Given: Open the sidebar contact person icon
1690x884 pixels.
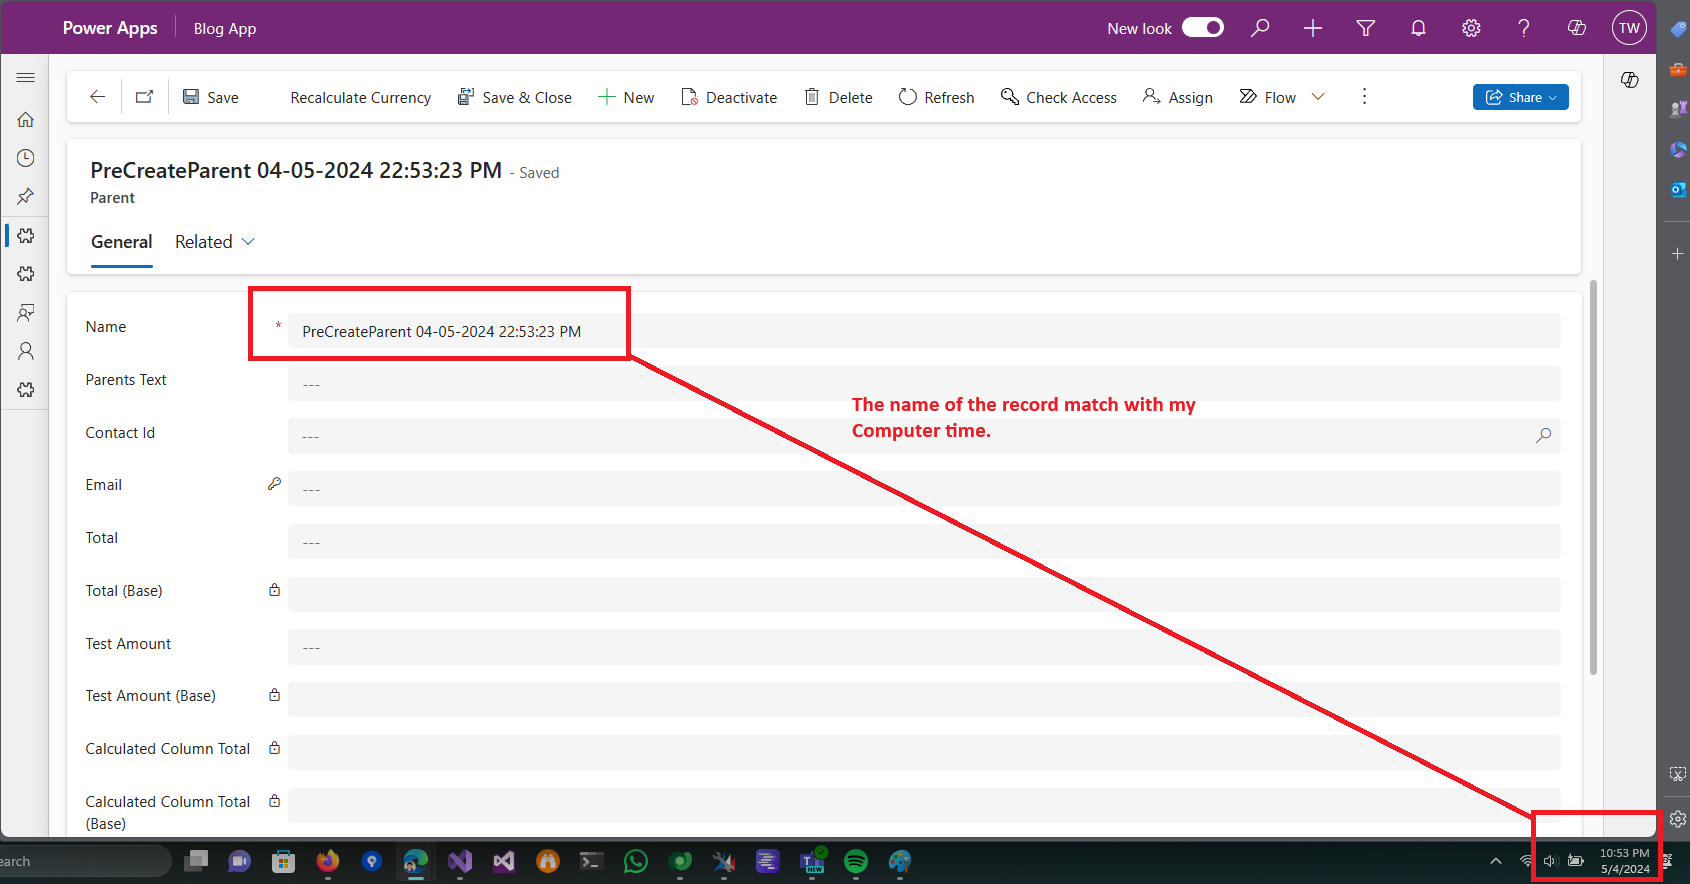Looking at the screenshot, I should point(26,351).
